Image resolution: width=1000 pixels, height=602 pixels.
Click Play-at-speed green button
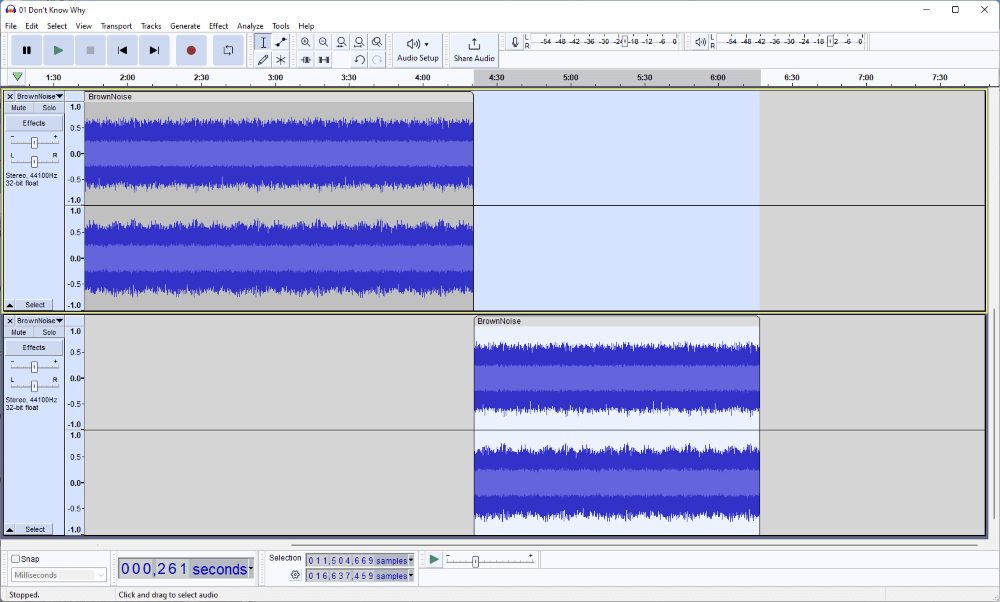click(434, 559)
